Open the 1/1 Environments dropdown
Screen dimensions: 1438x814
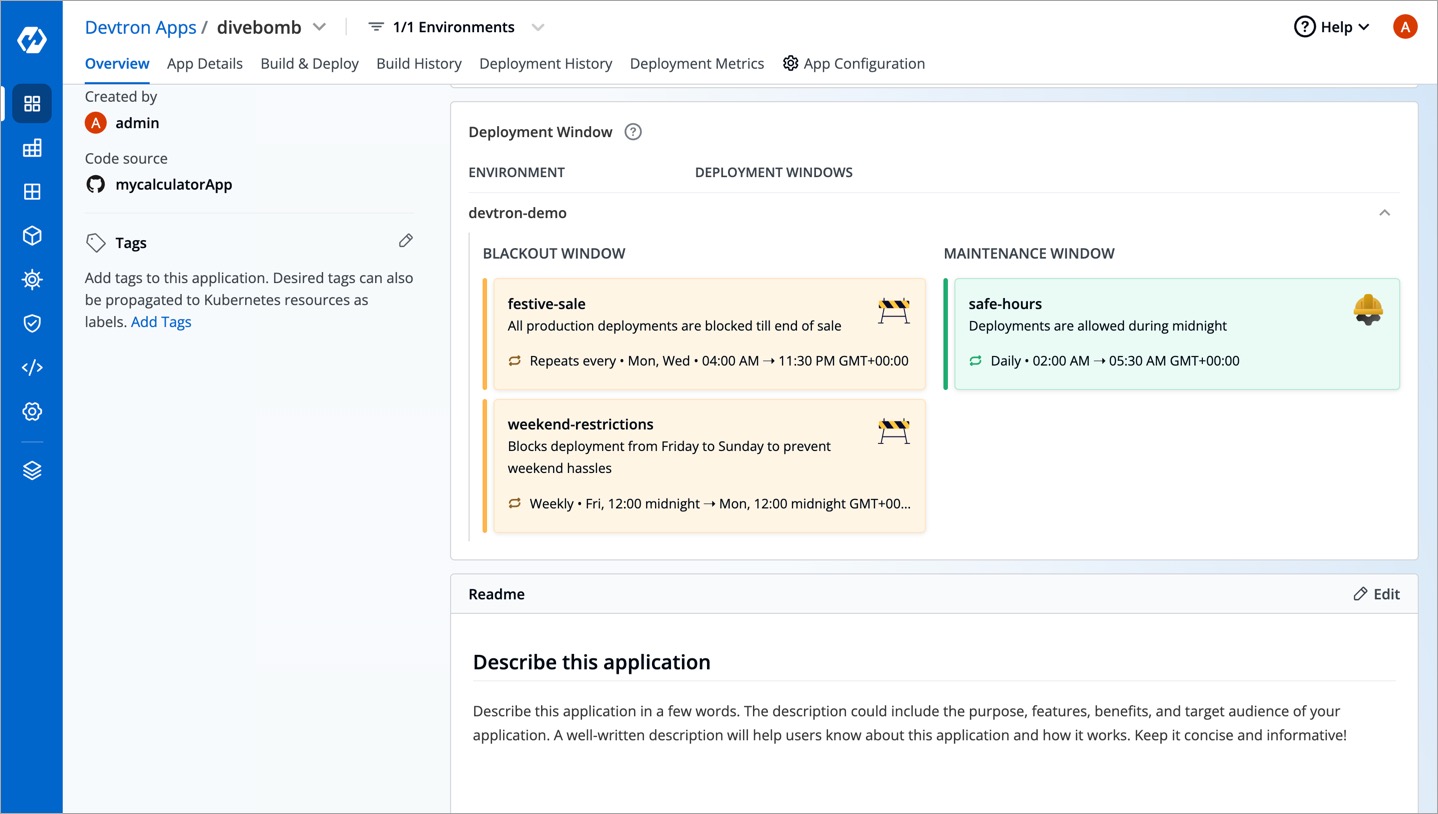[x=538, y=27]
